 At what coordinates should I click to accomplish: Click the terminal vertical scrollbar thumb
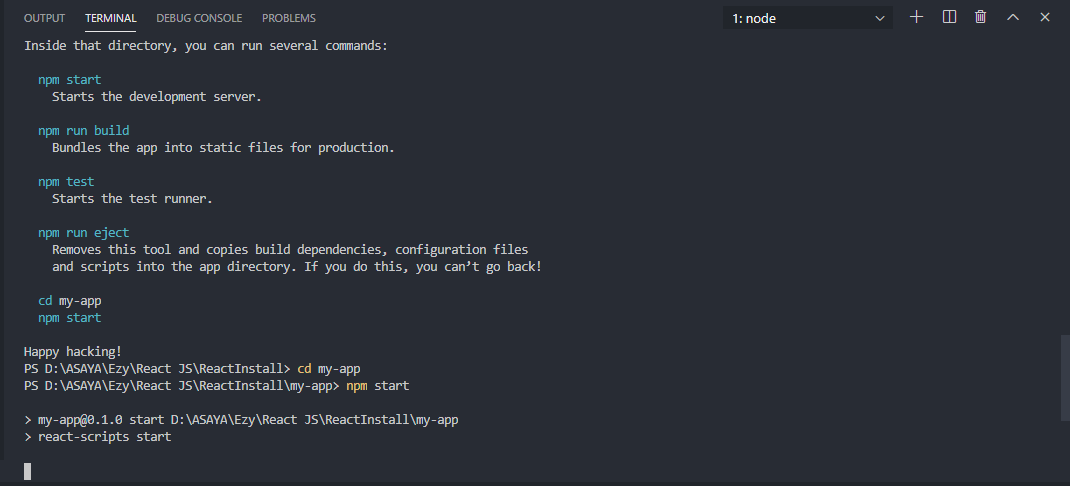pos(1065,377)
